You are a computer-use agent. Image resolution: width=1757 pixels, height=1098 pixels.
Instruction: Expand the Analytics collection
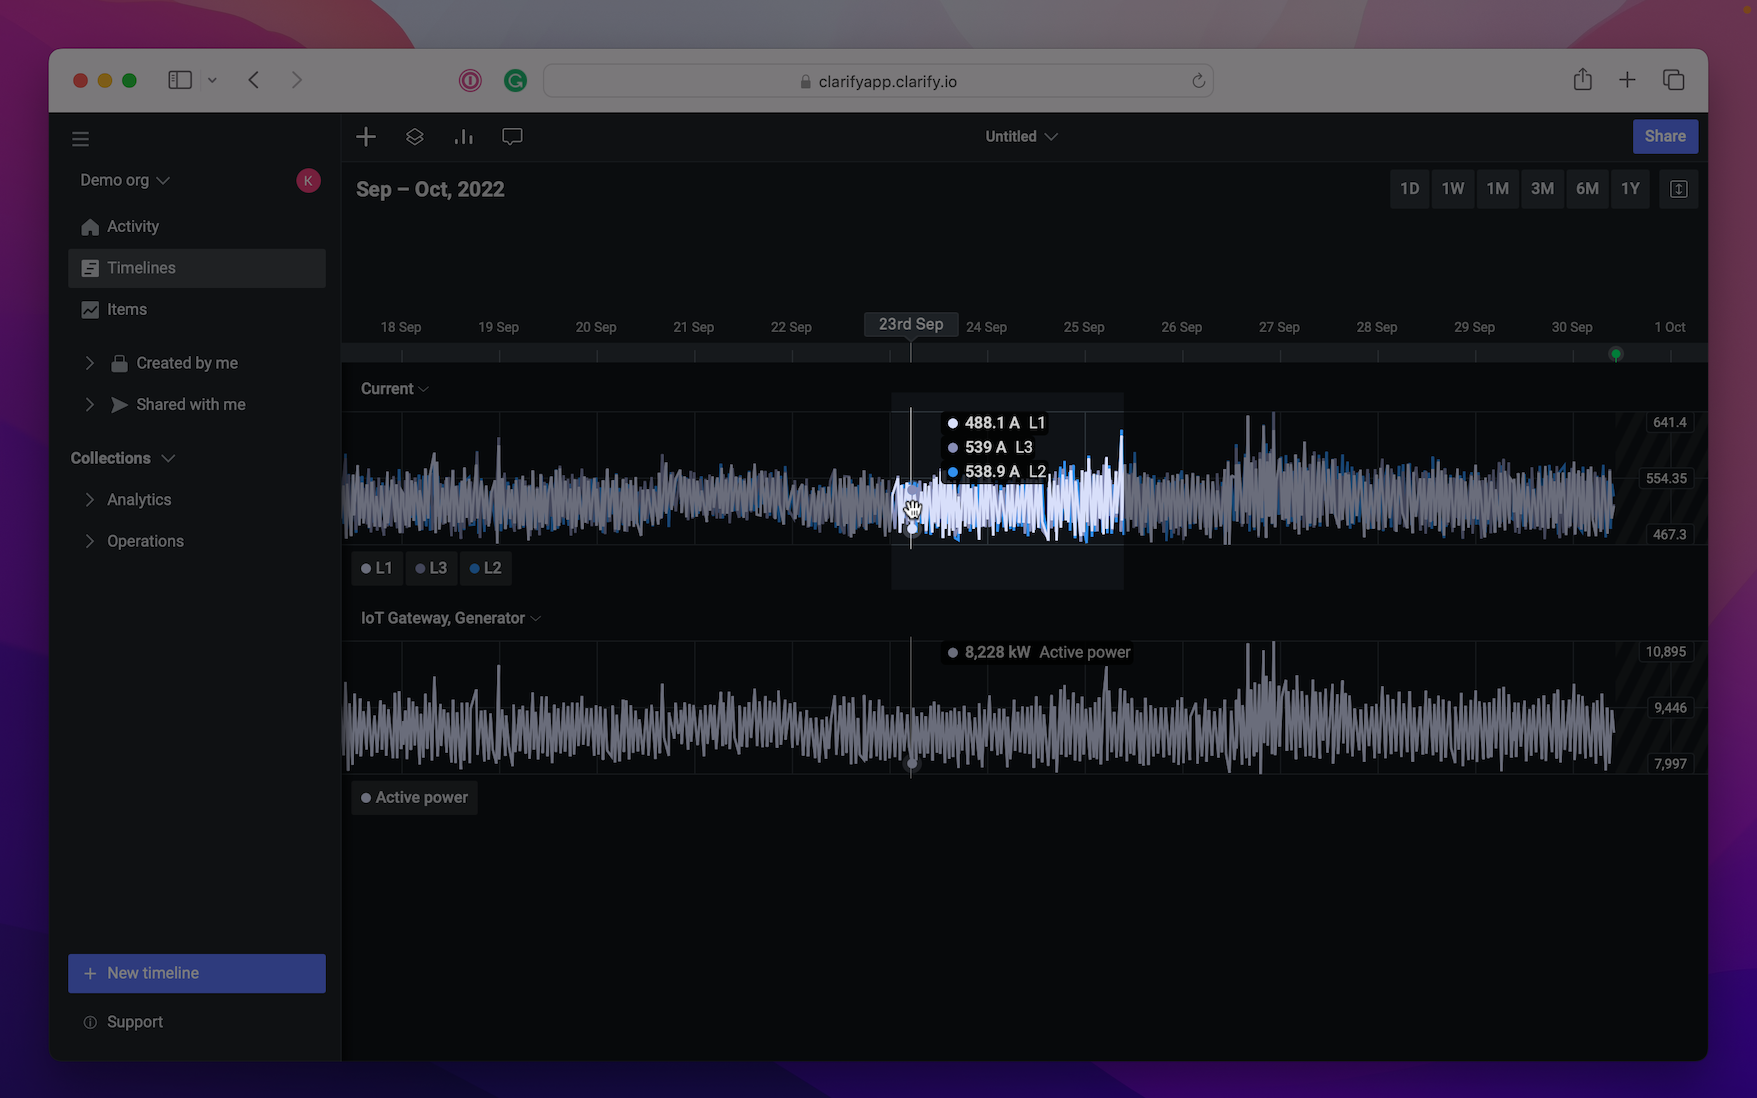(x=90, y=500)
